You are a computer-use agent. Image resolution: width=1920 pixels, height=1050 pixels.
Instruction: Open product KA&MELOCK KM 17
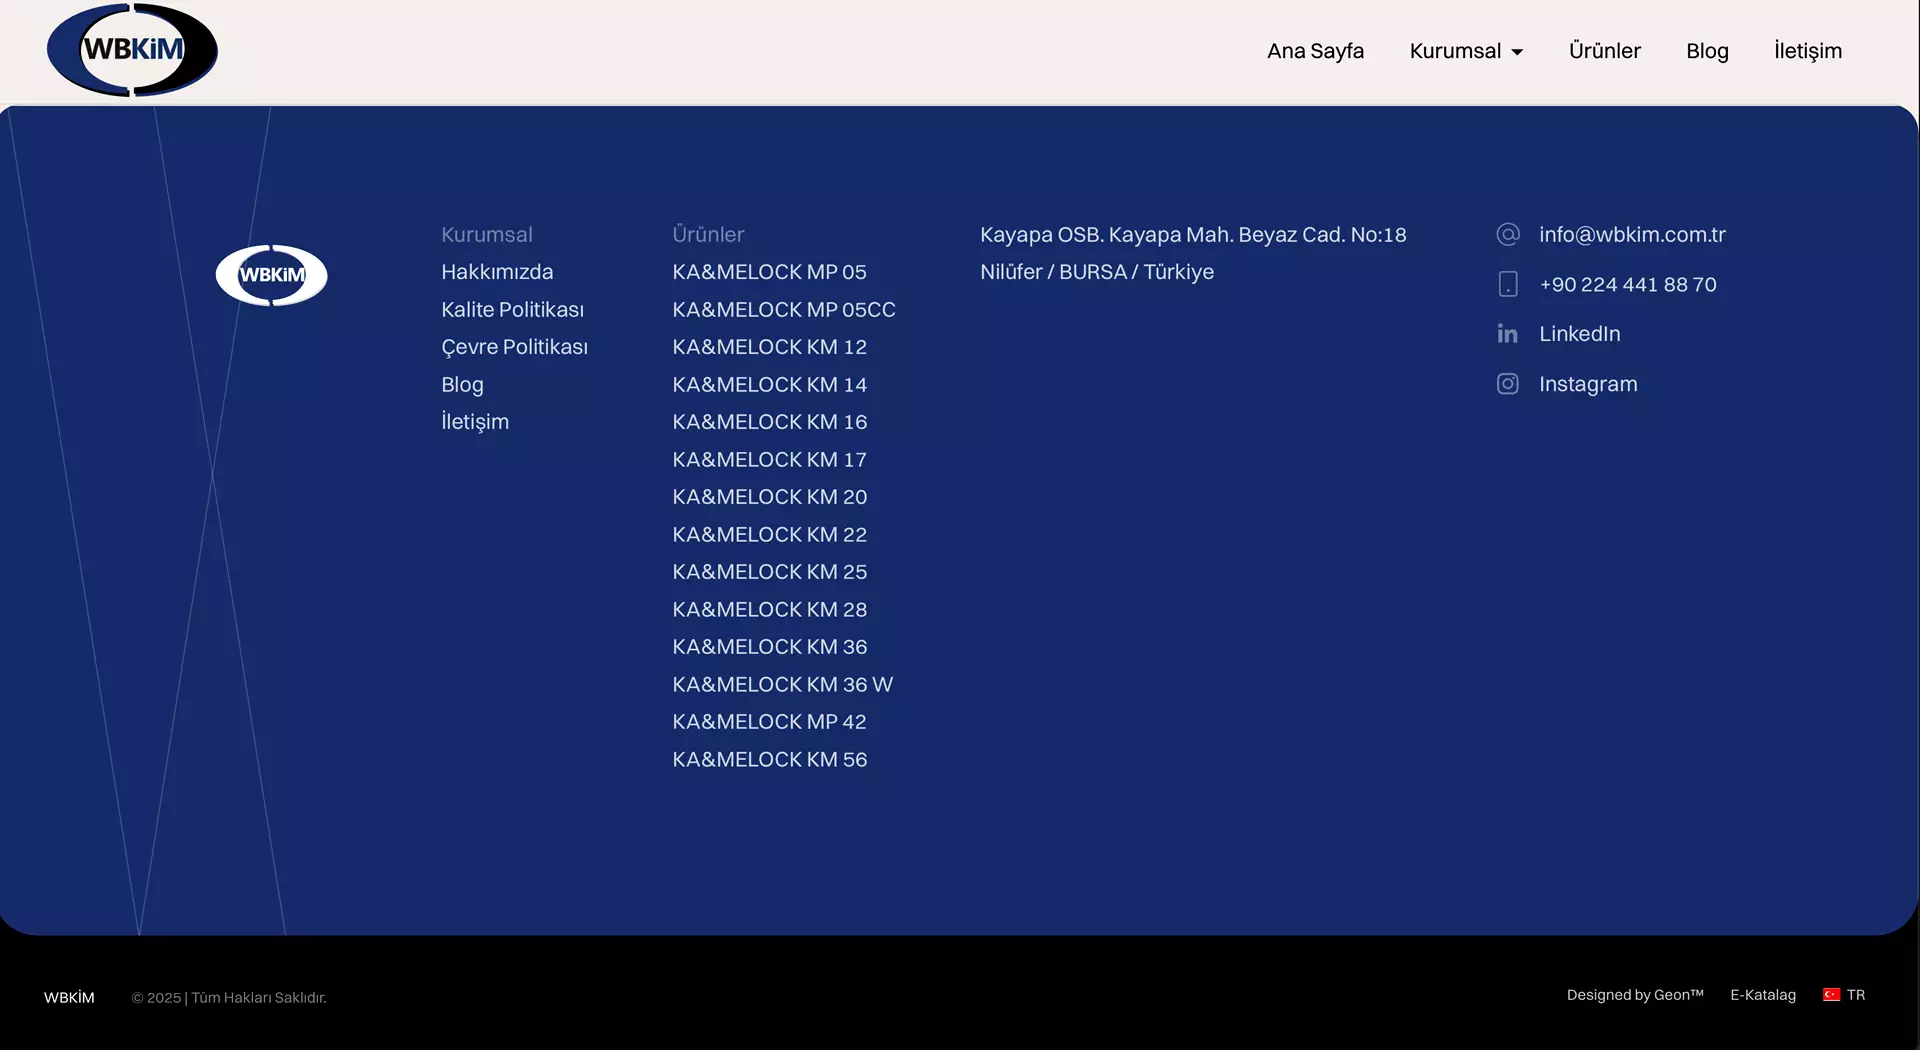(x=769, y=460)
